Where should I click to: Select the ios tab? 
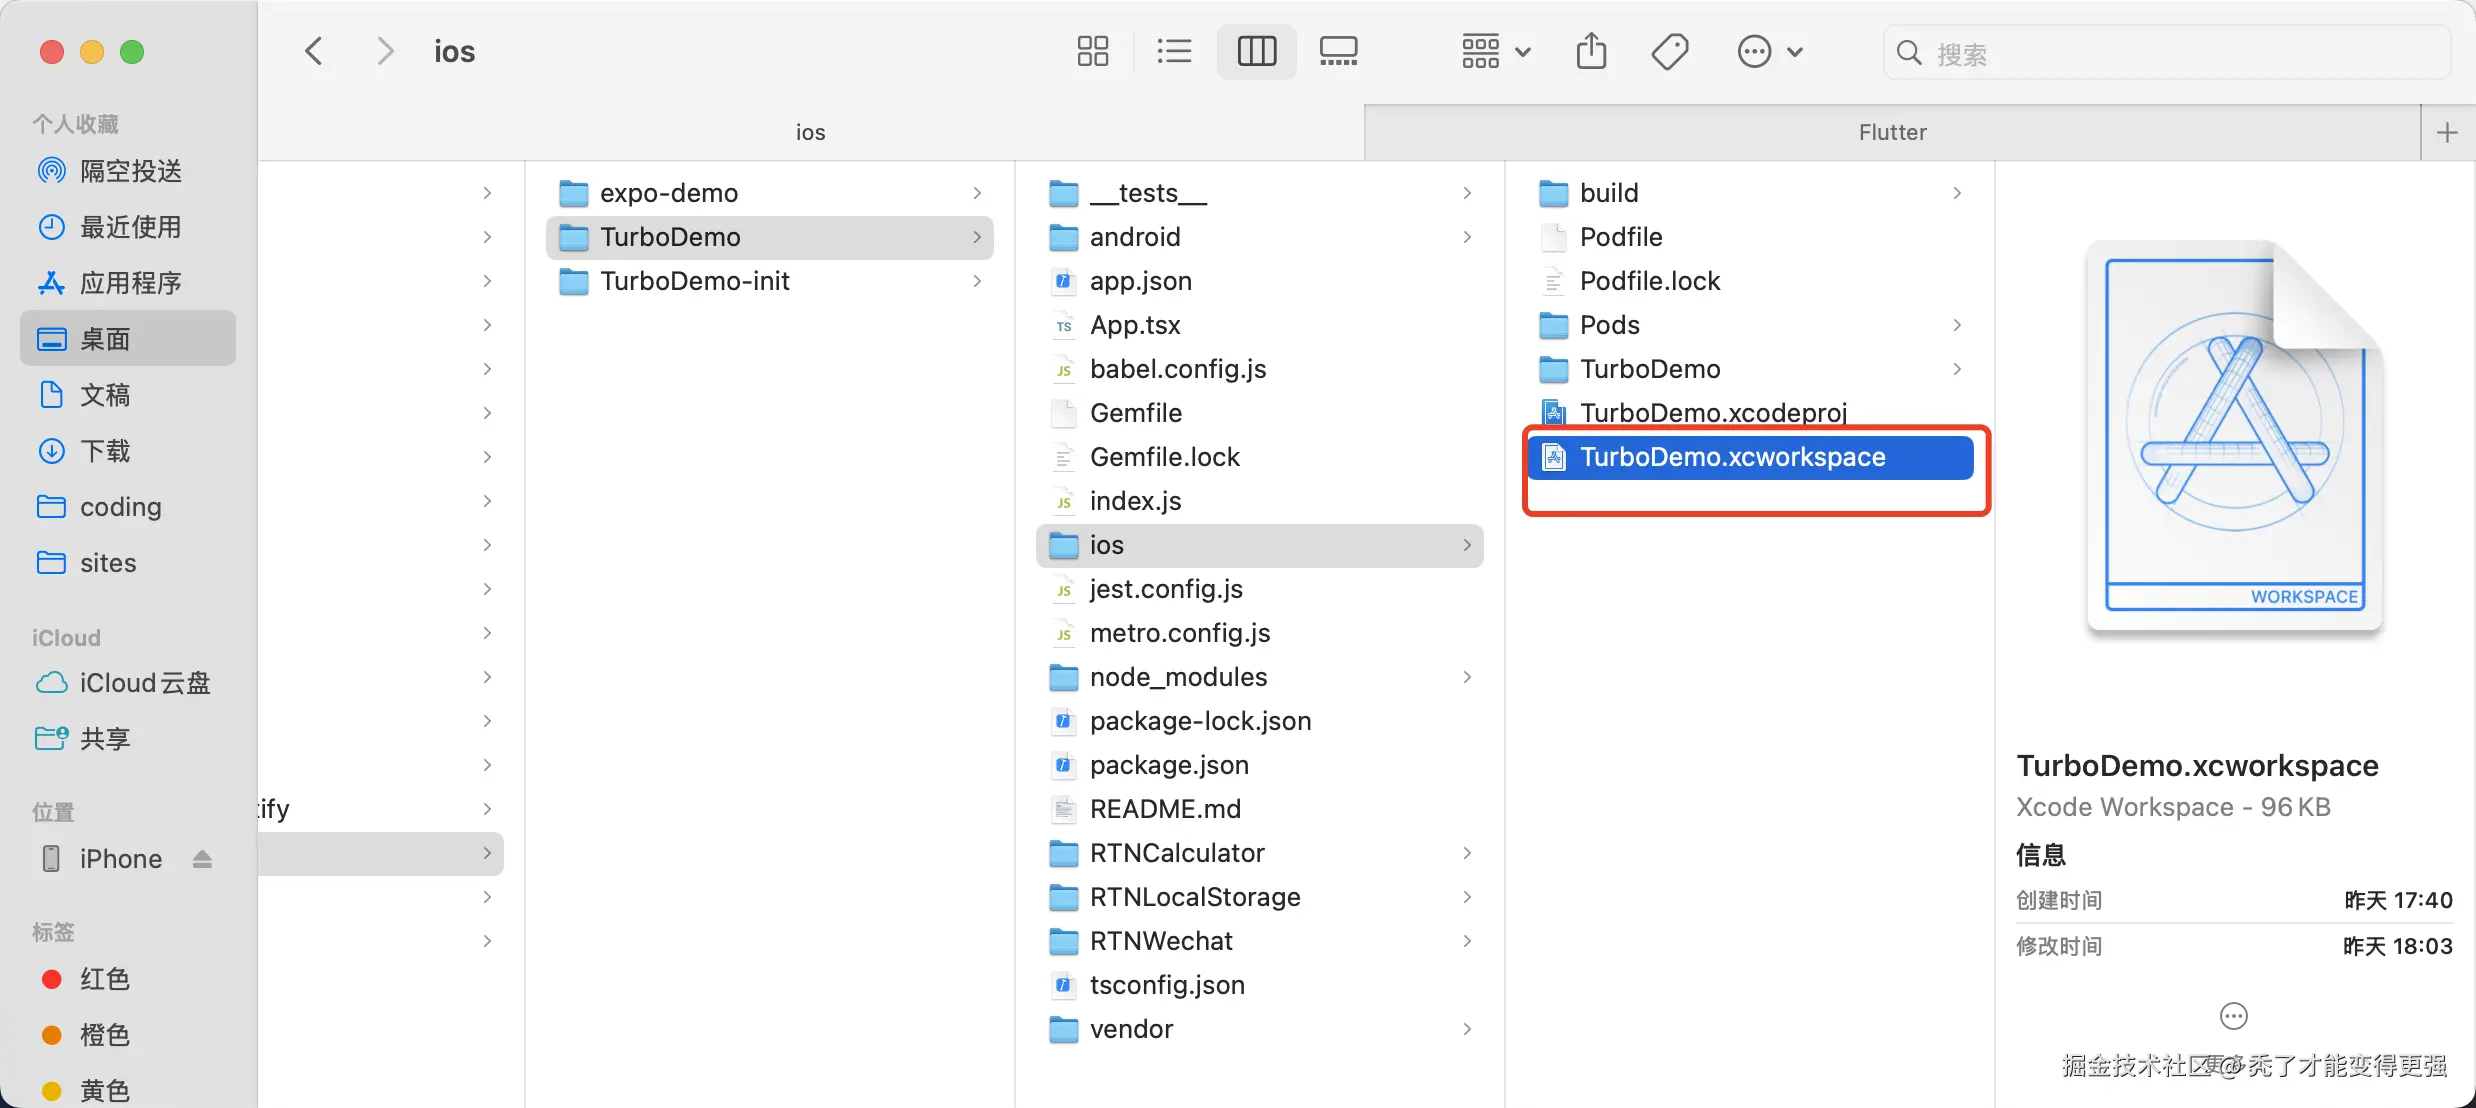811,132
